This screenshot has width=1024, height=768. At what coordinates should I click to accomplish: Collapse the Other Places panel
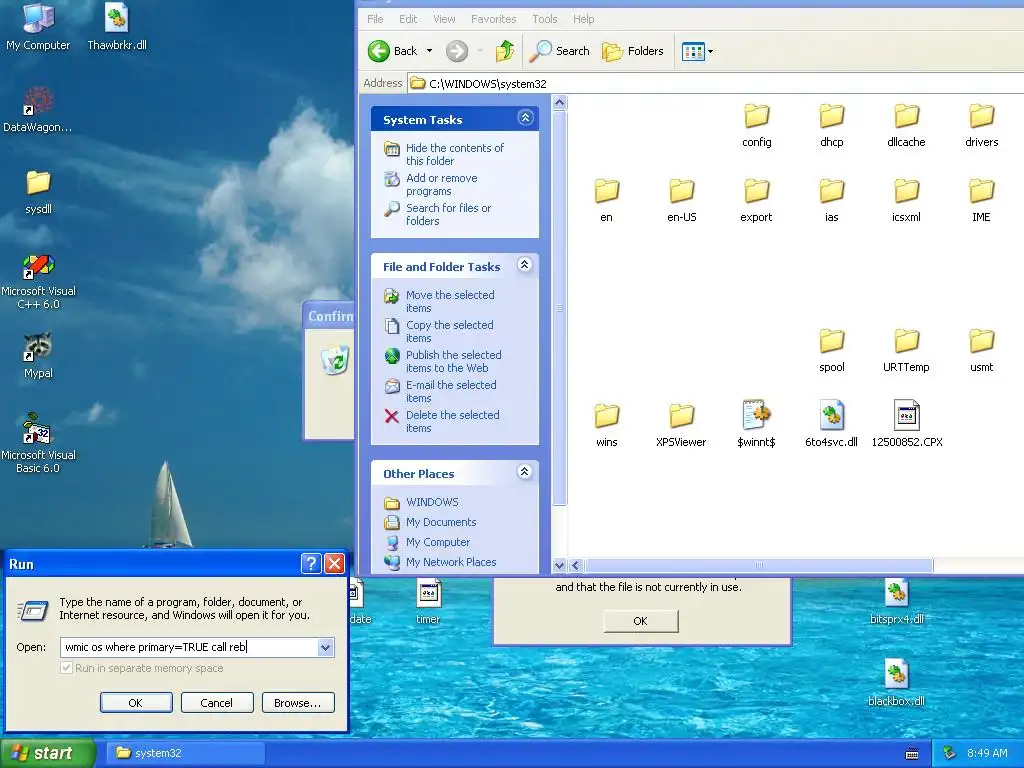[524, 472]
